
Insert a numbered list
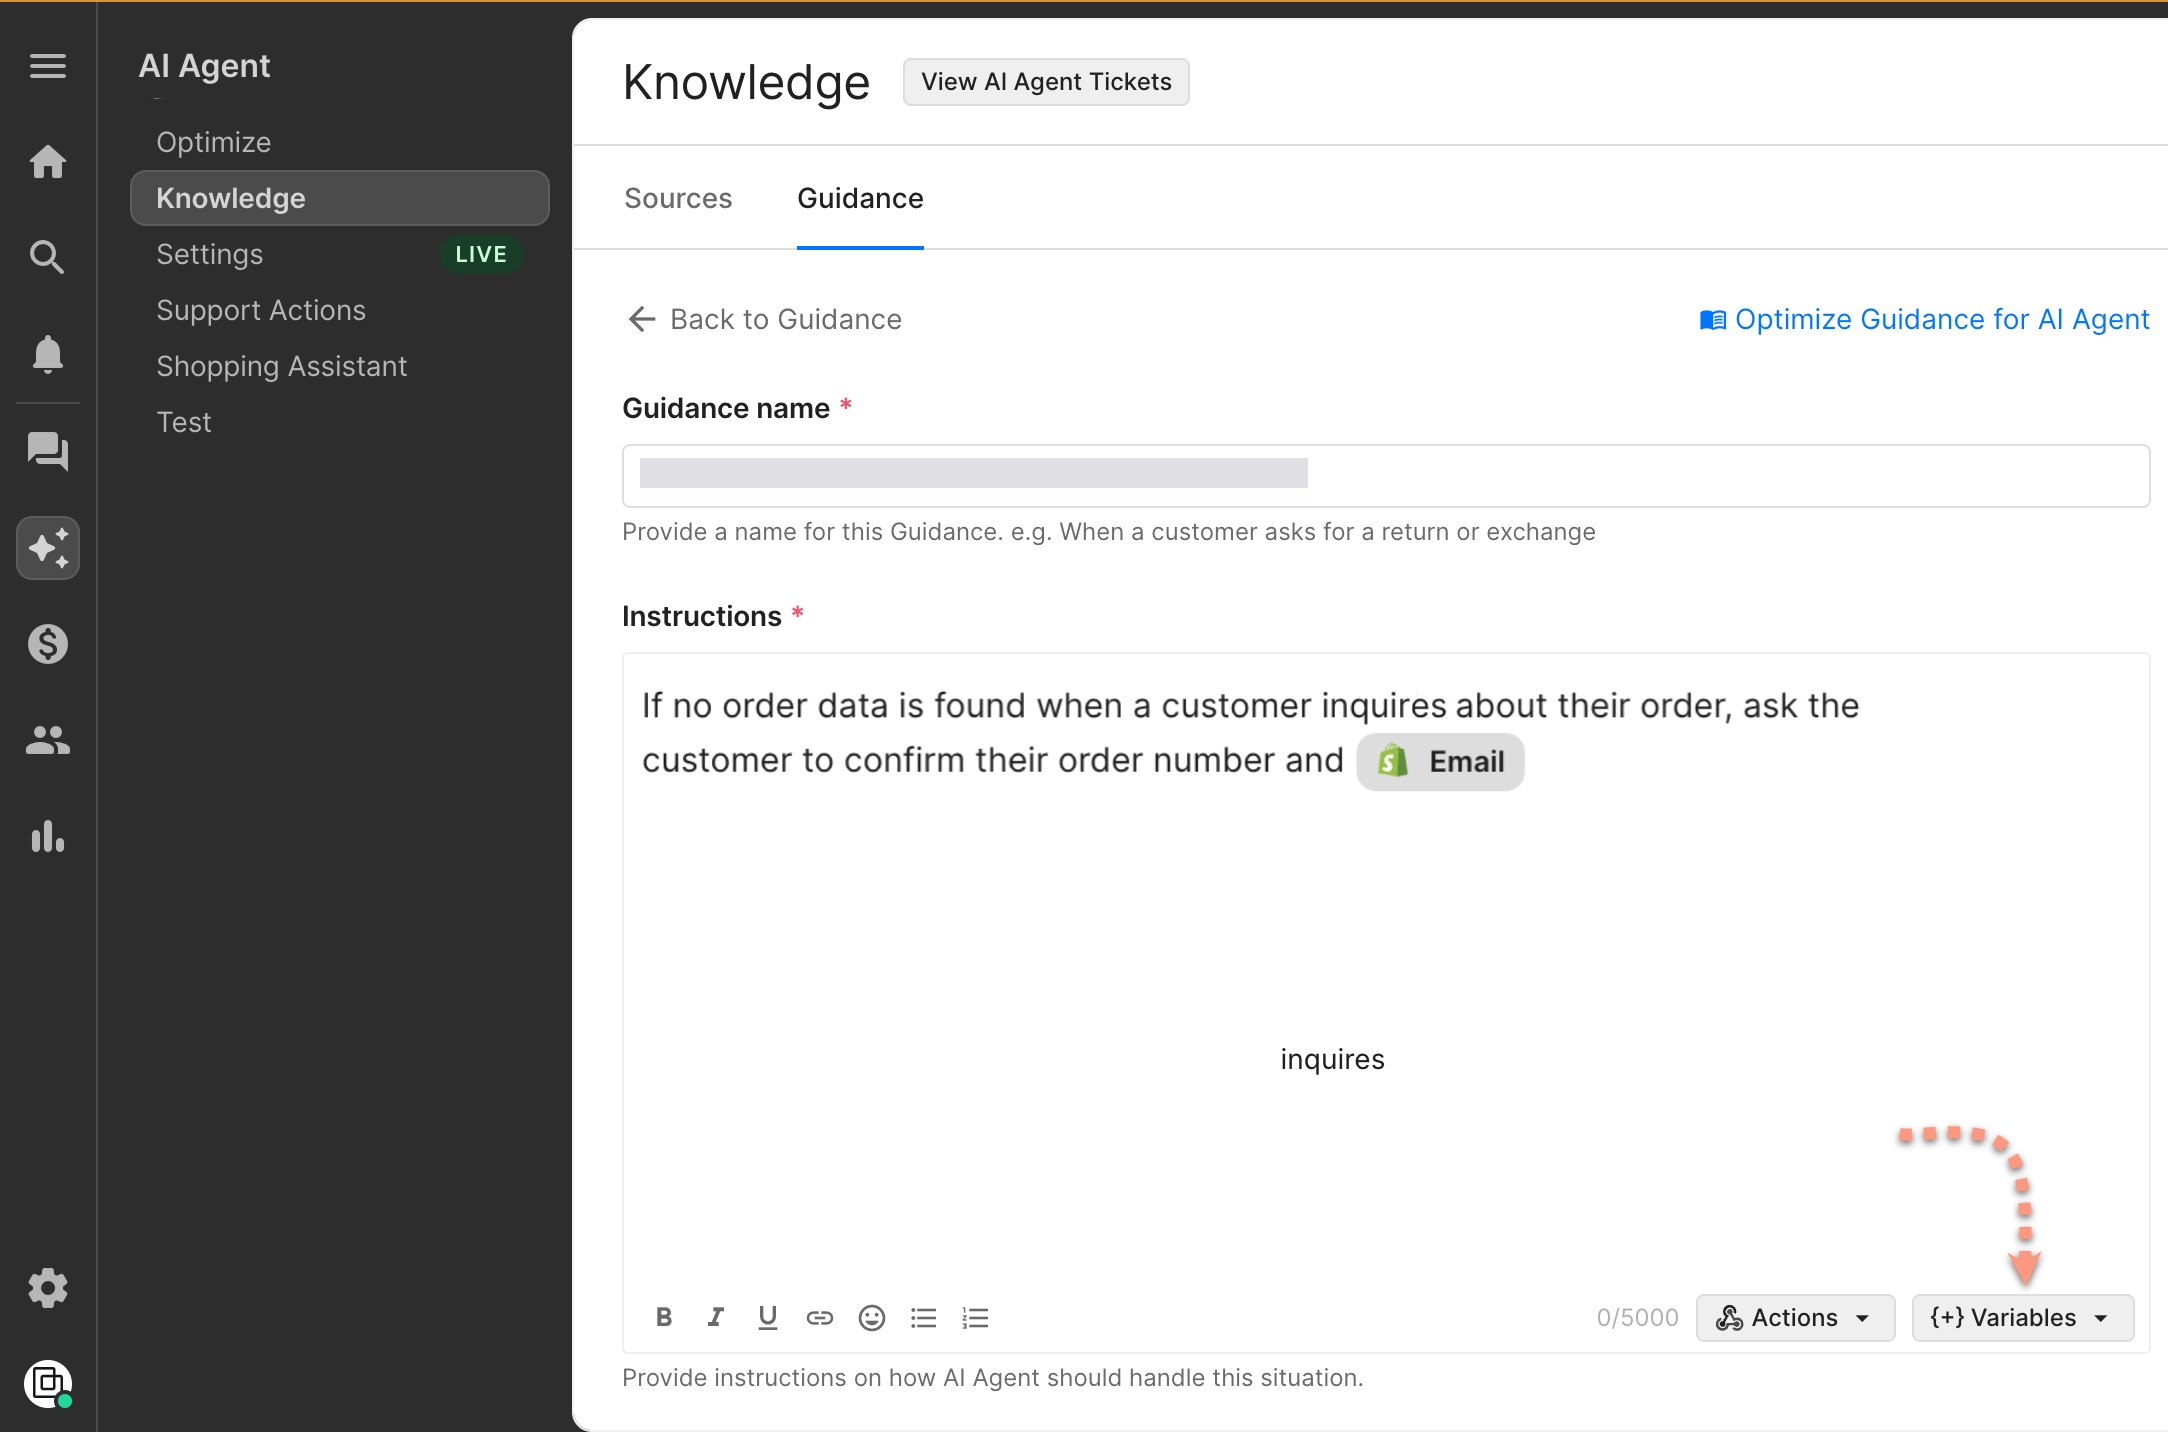(x=975, y=1318)
